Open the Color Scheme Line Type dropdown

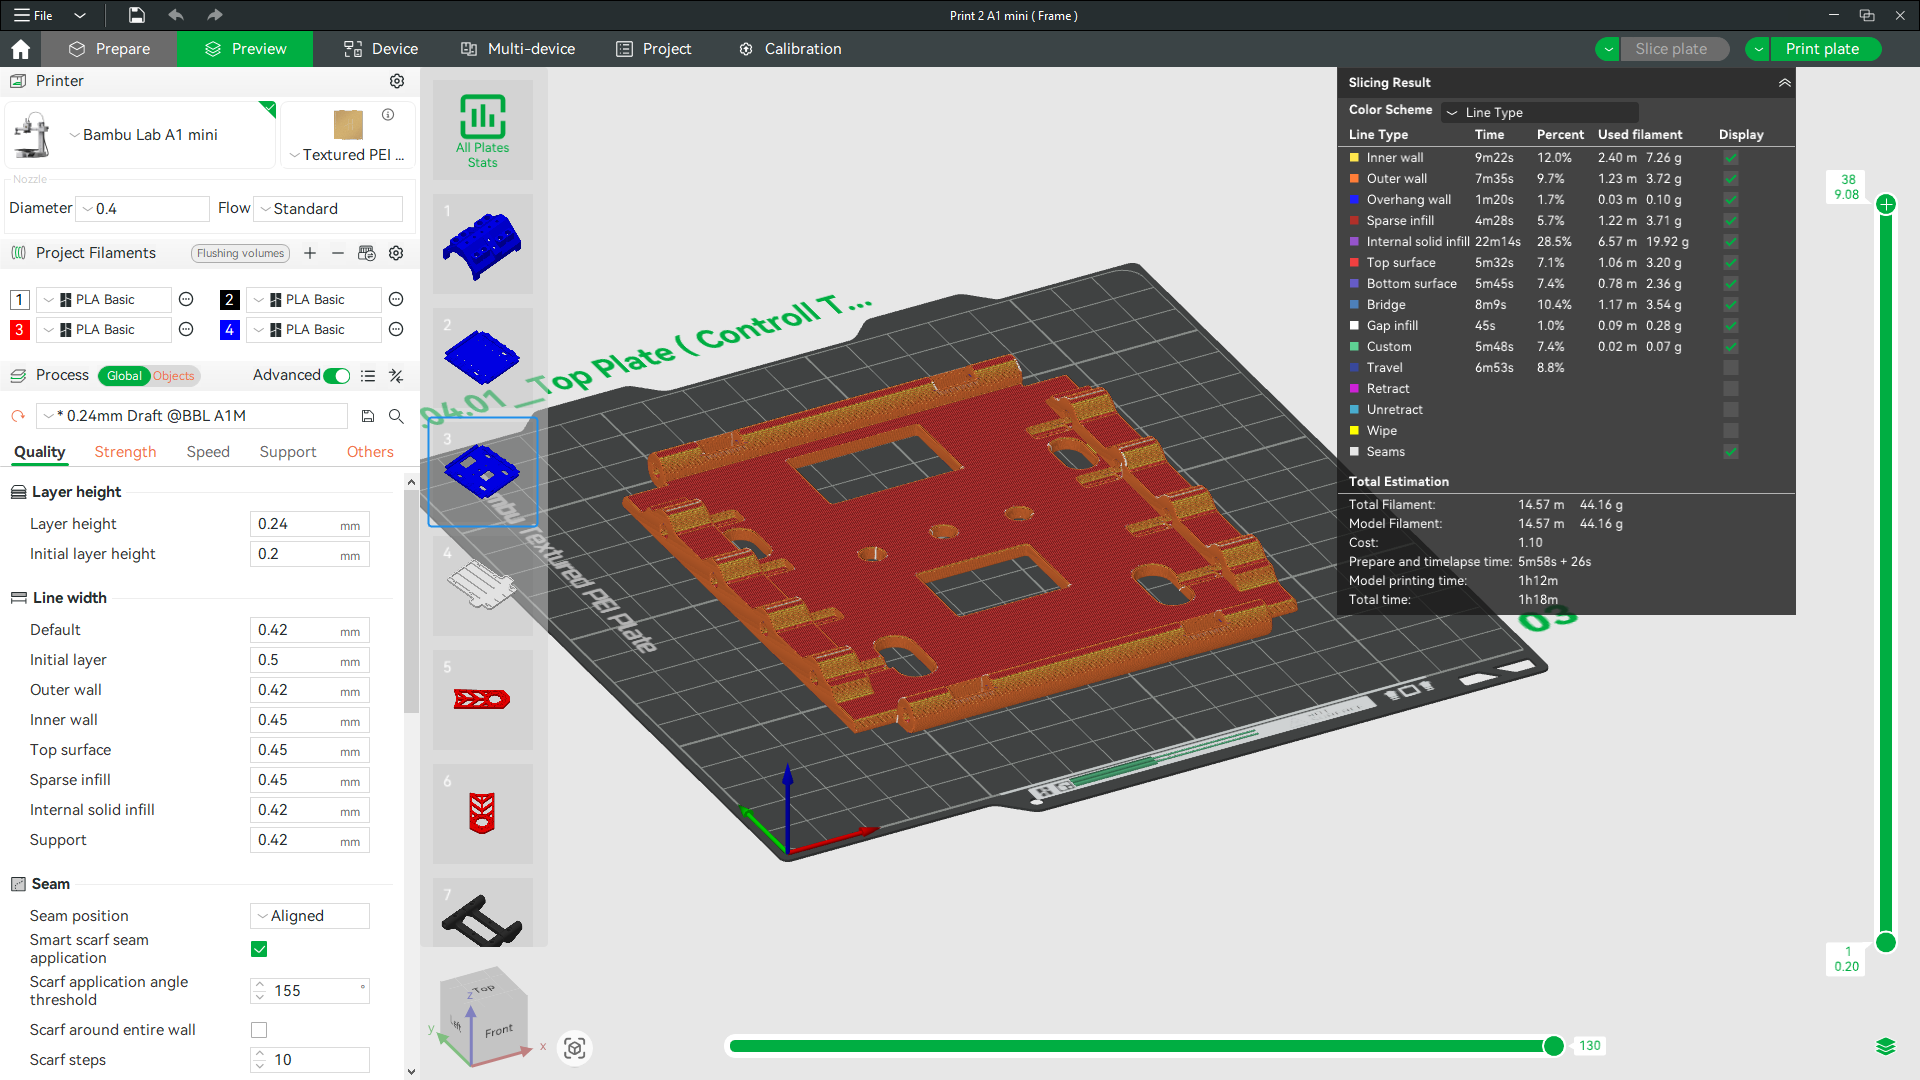[1540, 112]
